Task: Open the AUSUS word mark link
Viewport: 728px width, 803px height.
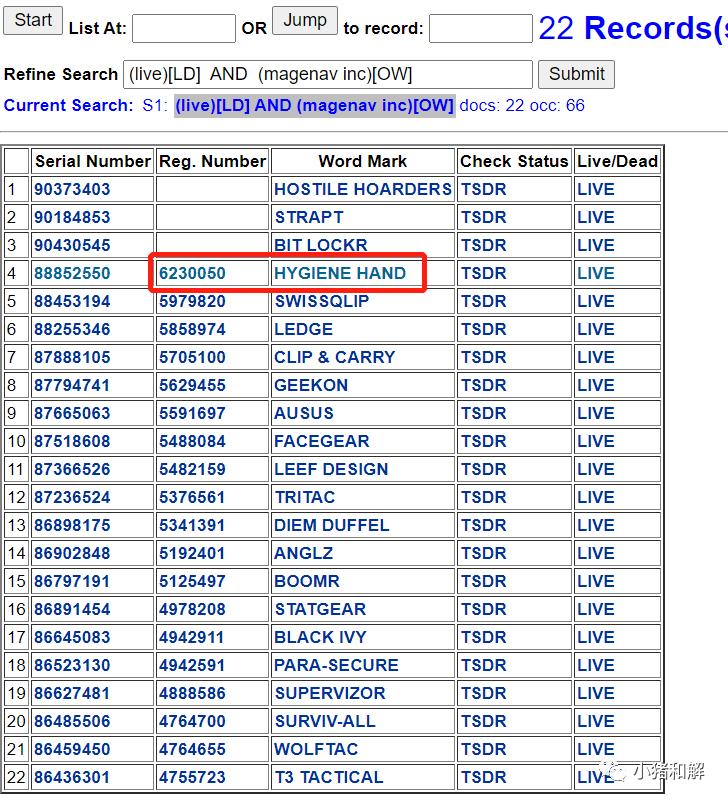Action: (x=304, y=413)
